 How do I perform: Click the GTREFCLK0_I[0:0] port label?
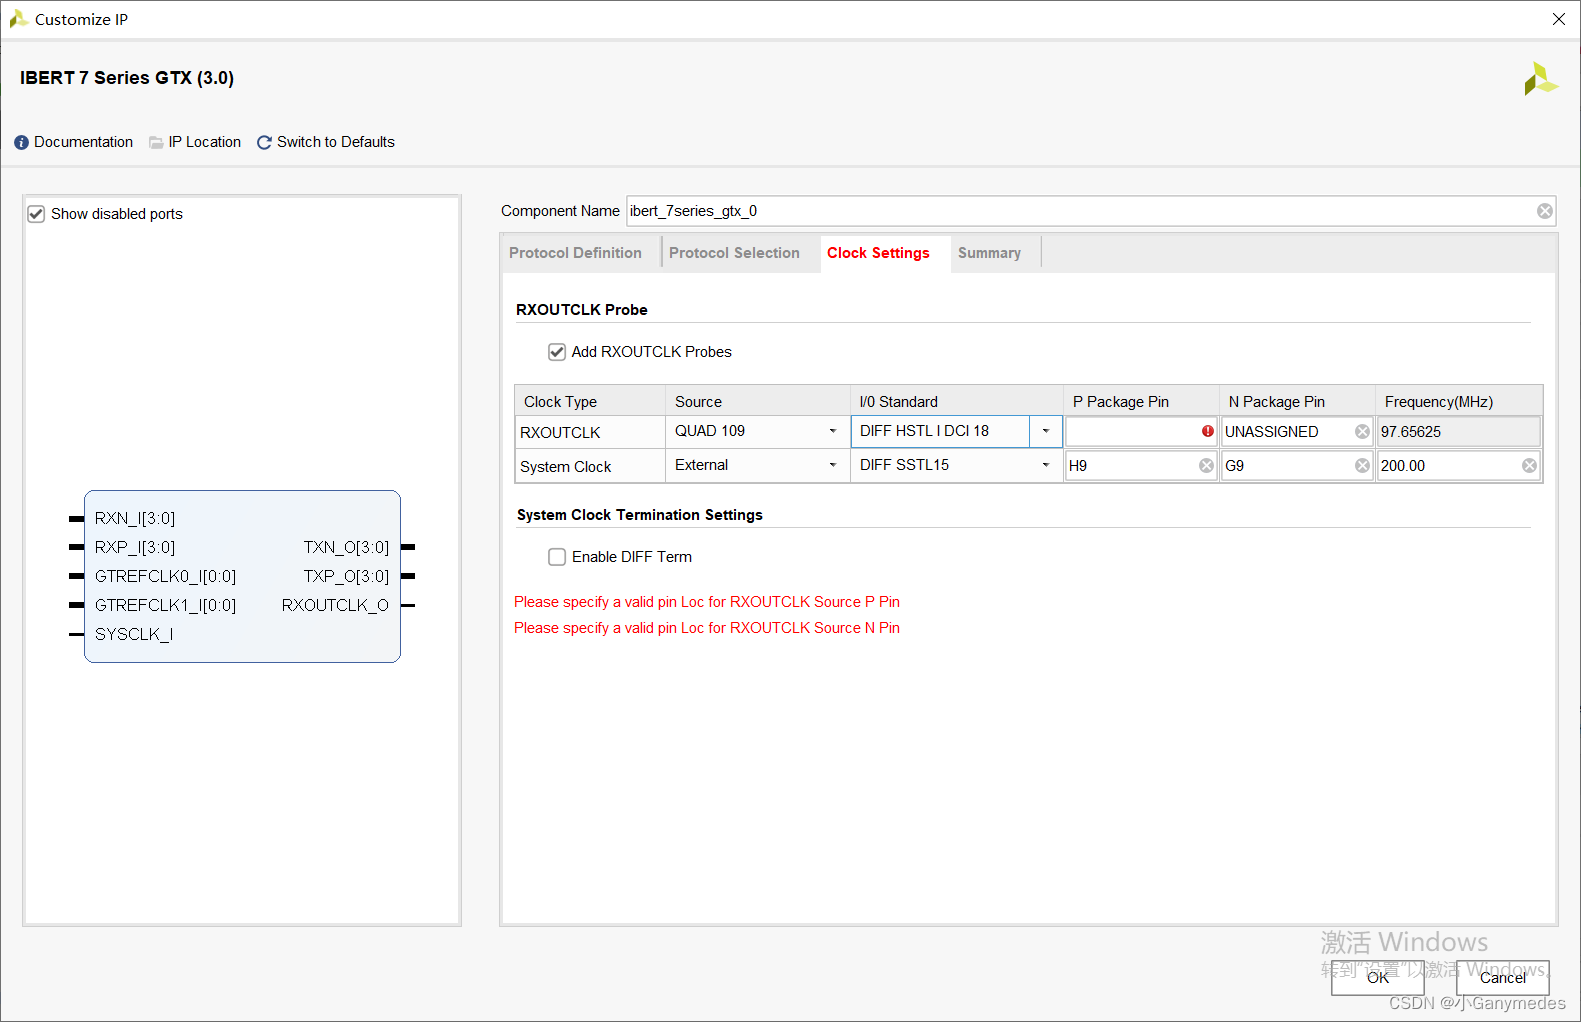pos(165,576)
